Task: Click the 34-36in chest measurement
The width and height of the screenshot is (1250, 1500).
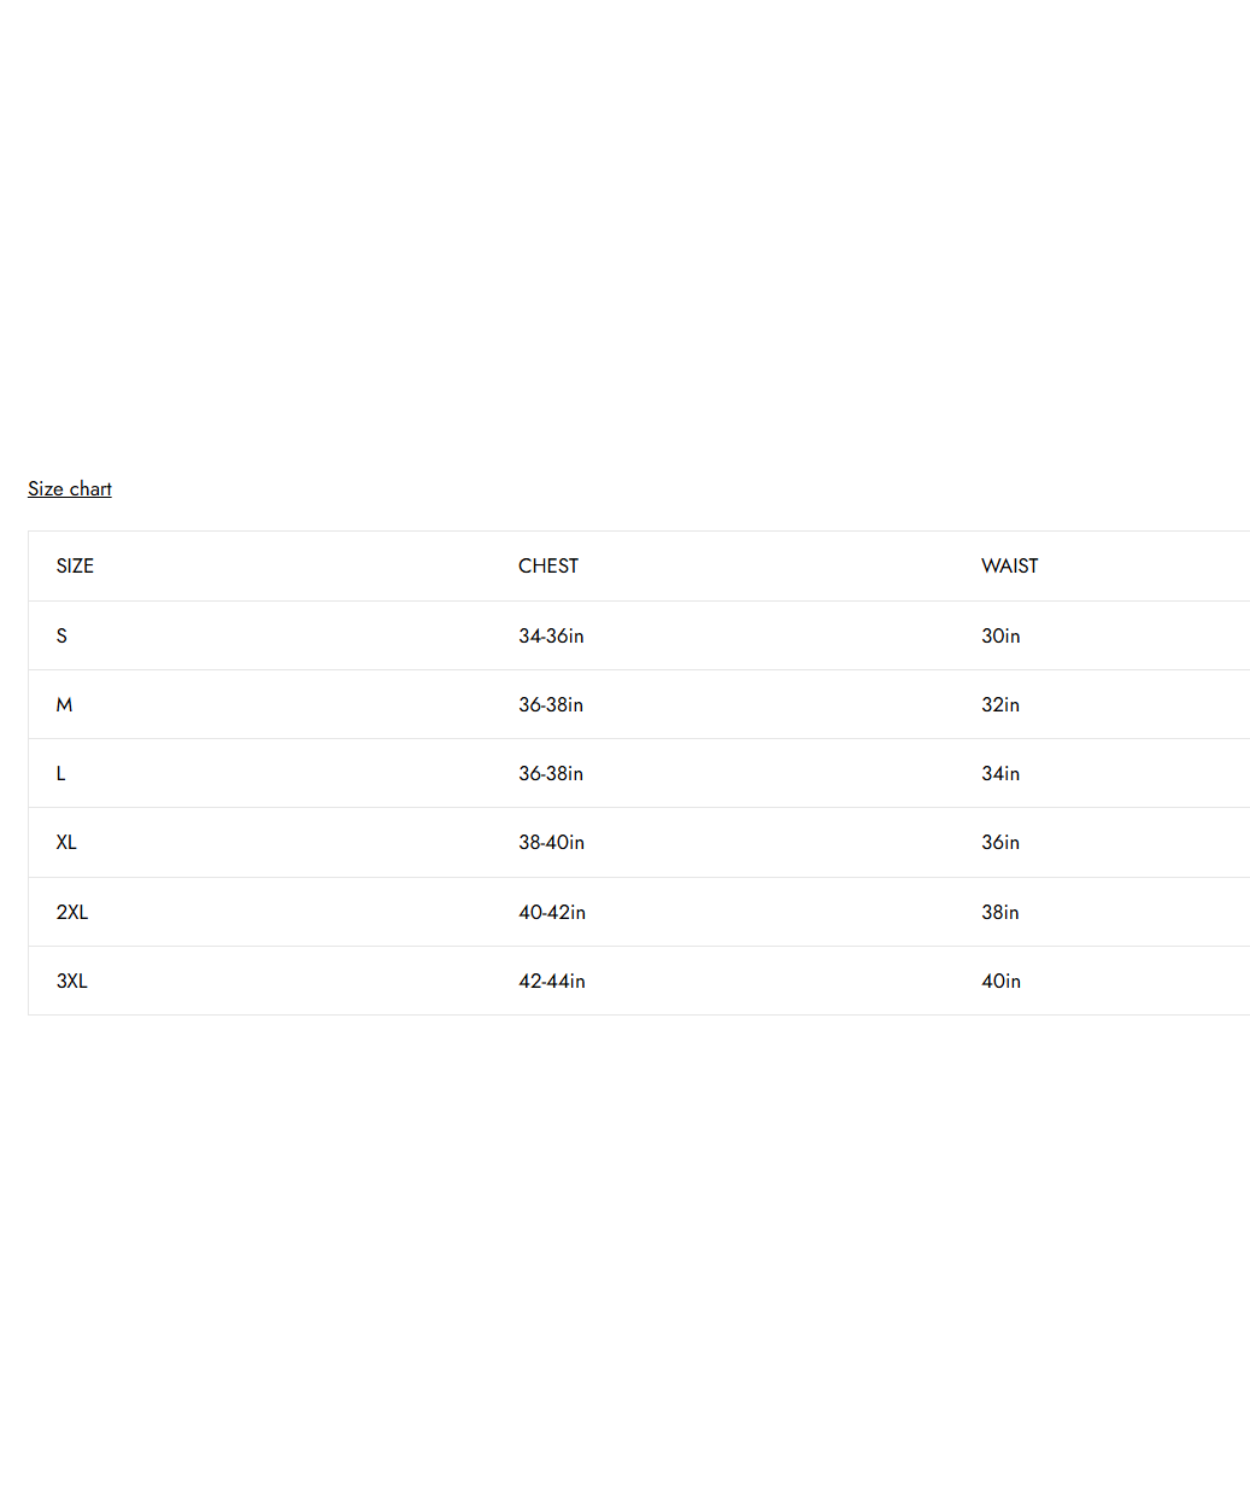Action: (x=551, y=636)
